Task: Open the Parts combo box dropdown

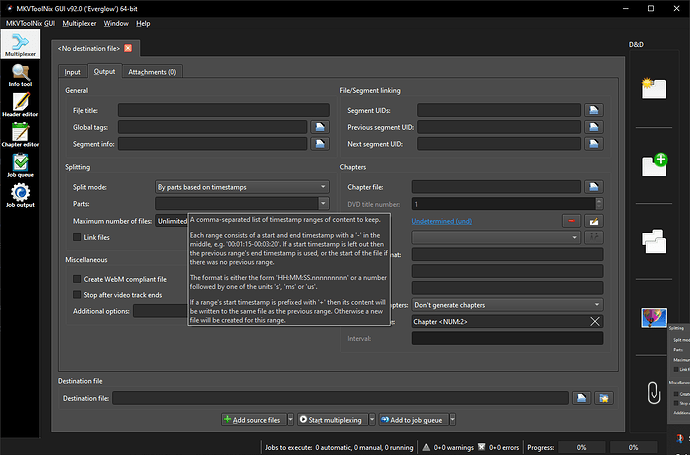Action: 322,204
